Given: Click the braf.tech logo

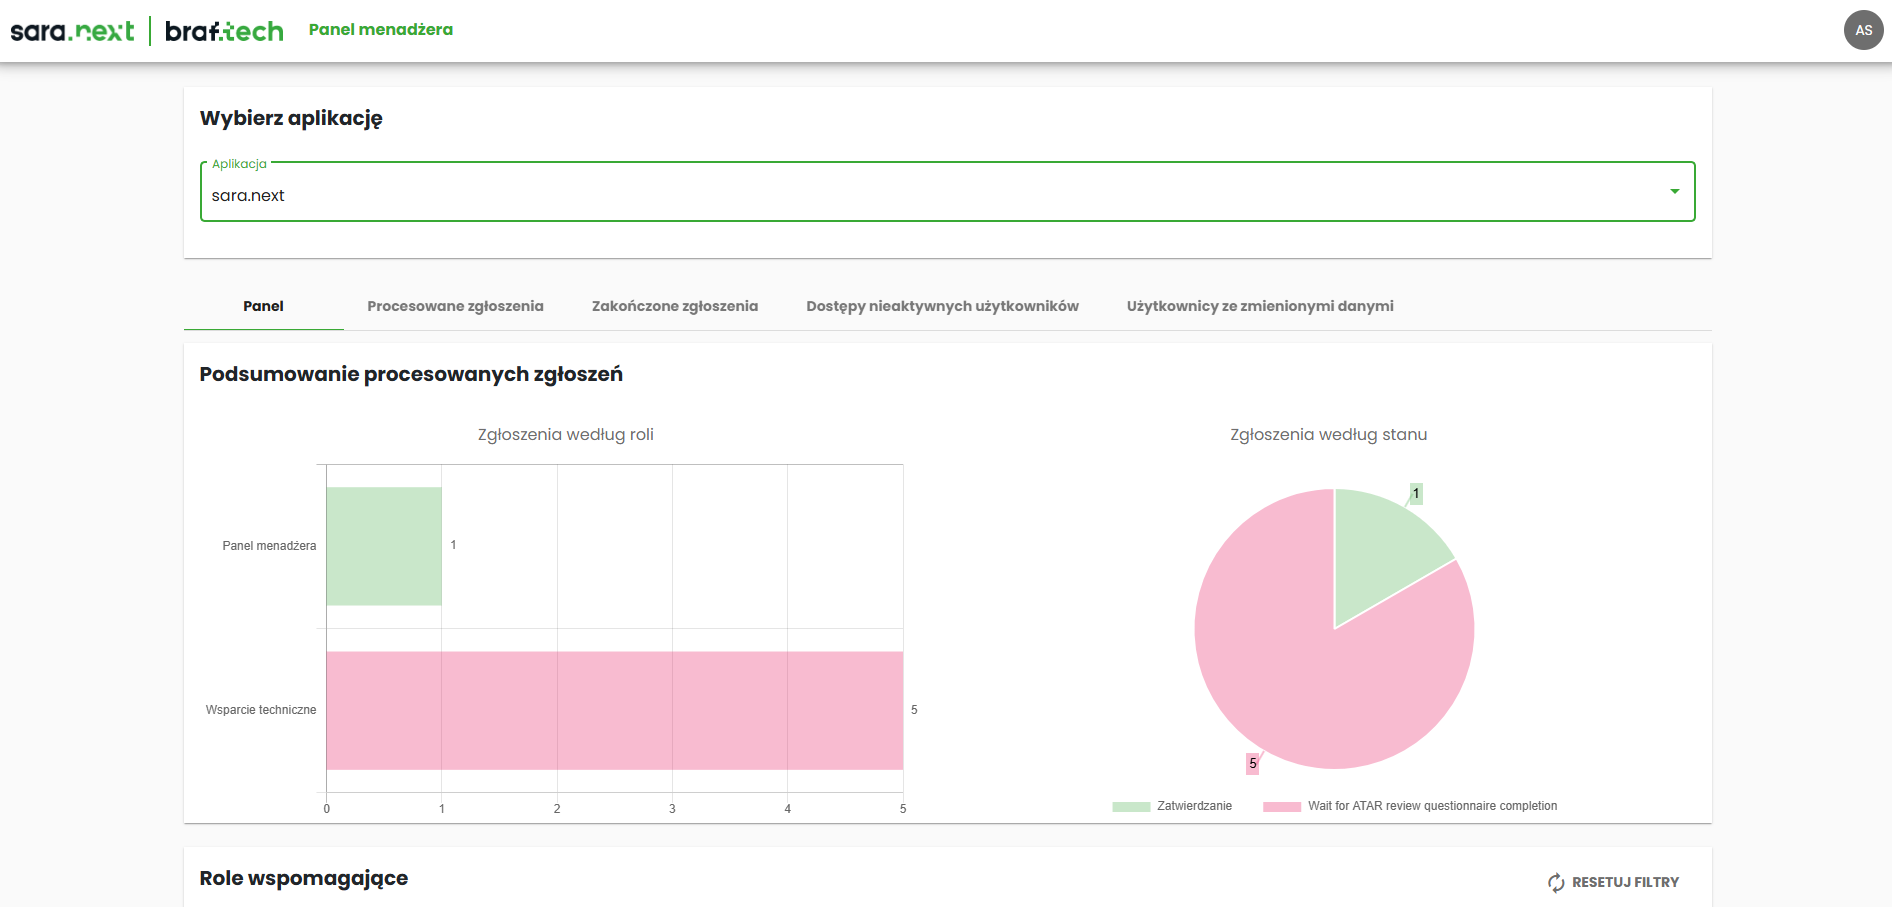Looking at the screenshot, I should 224,31.
